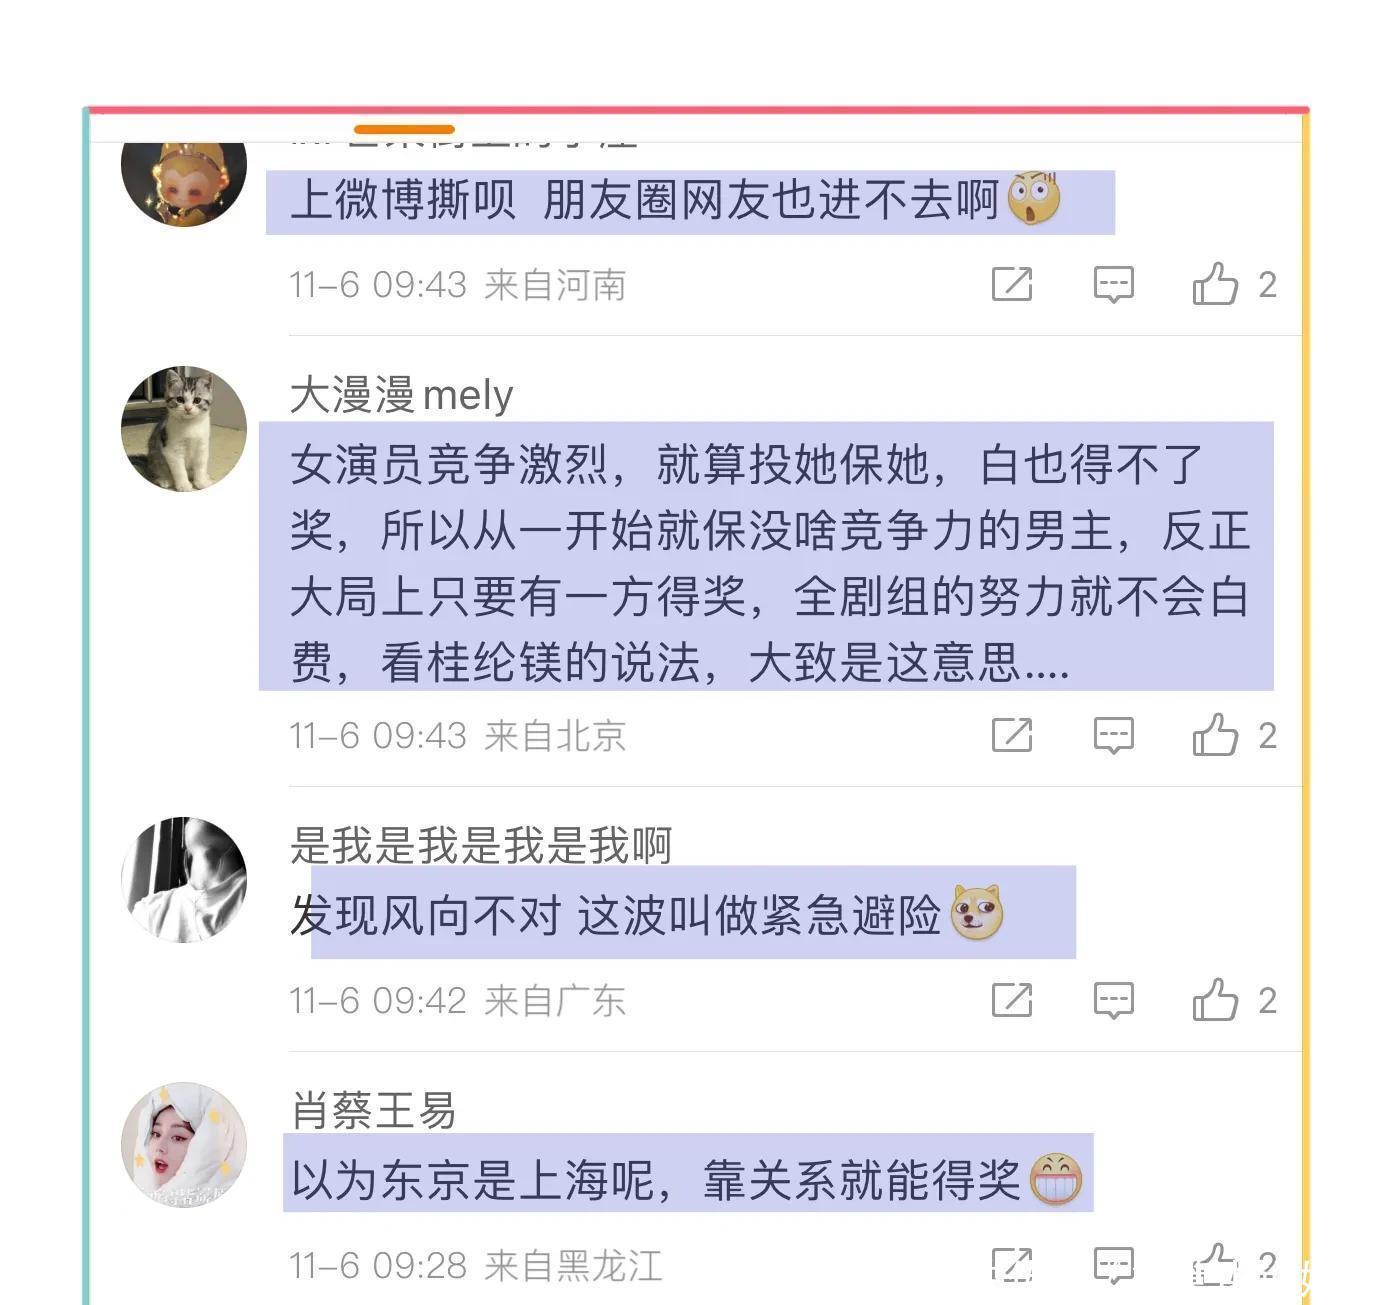This screenshot has height=1305, width=1388.
Task: Open 是我是我是我是我啊 user profile
Action: point(481,846)
